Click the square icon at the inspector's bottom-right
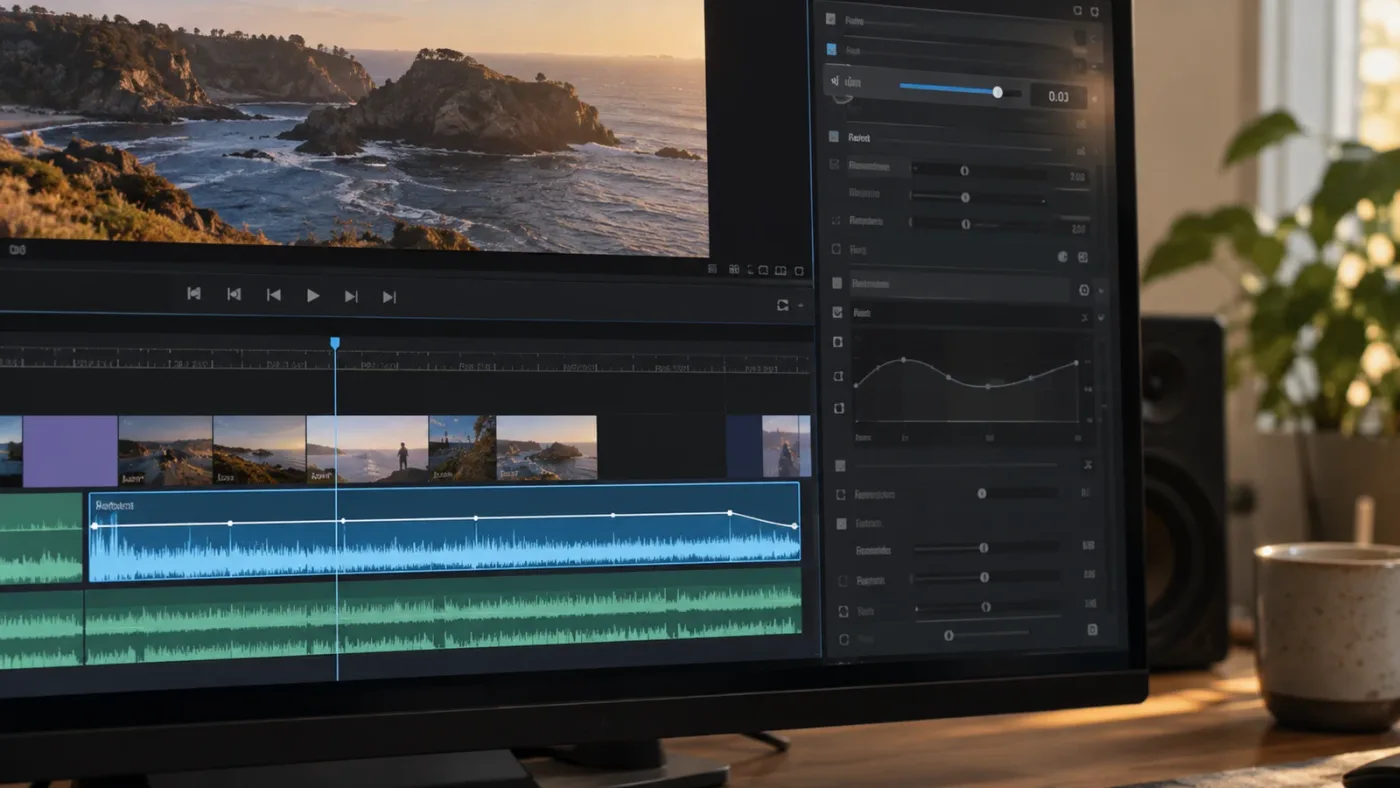Screen dimensions: 1400x788 (x=1092, y=630)
